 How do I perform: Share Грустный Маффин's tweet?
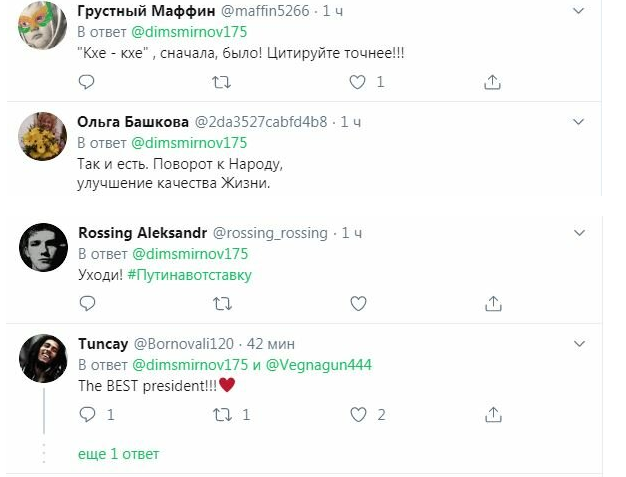click(491, 82)
